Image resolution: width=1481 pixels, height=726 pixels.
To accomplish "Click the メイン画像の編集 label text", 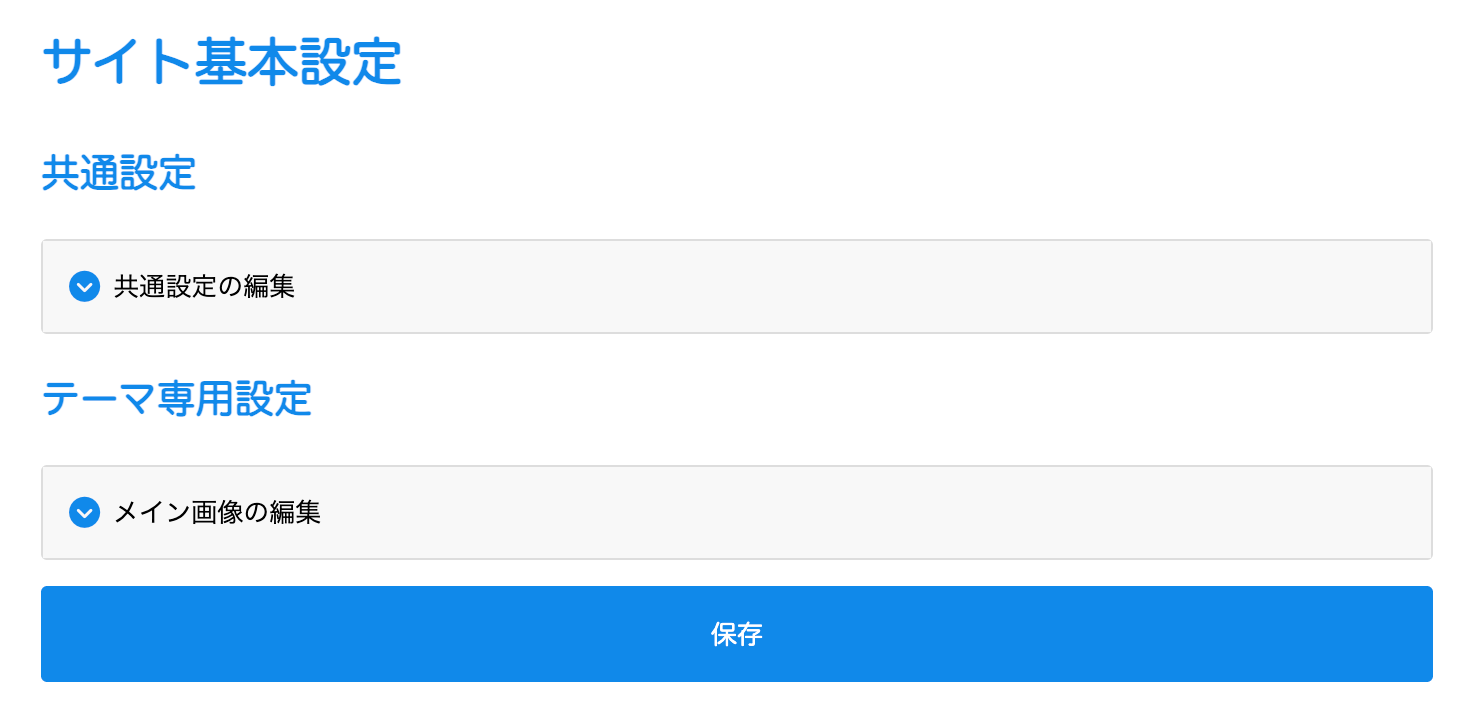I will click(217, 513).
